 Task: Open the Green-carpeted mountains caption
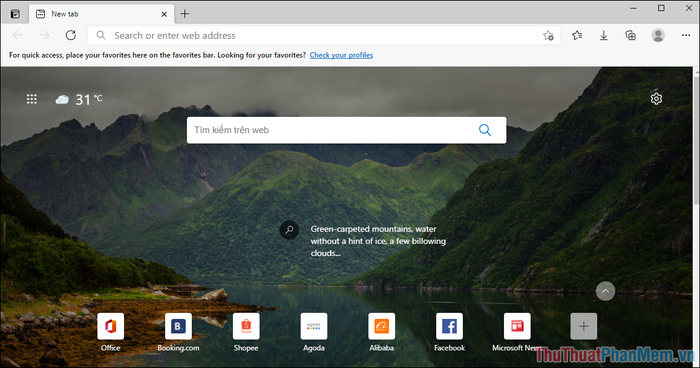(378, 241)
